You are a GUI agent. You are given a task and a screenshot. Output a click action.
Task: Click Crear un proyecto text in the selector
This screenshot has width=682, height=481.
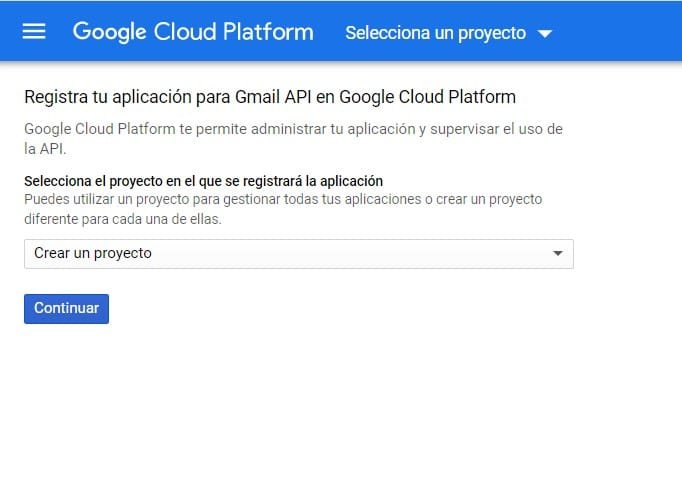(93, 253)
